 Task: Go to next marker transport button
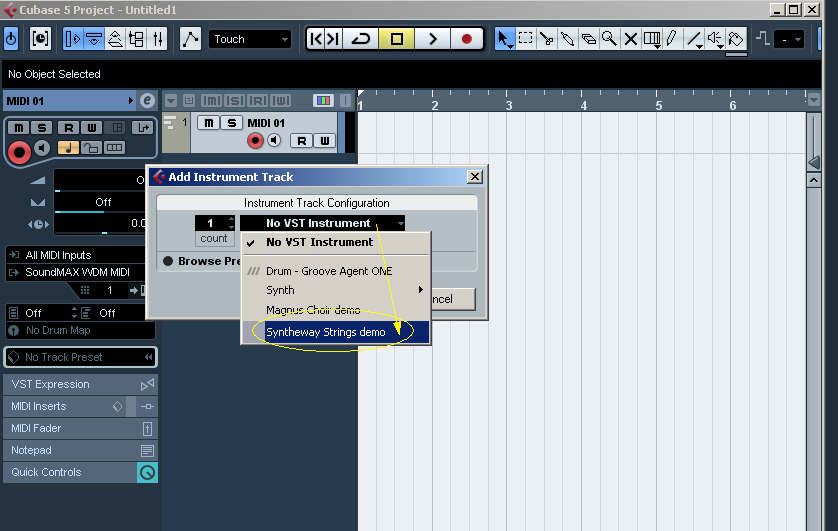pos(333,39)
